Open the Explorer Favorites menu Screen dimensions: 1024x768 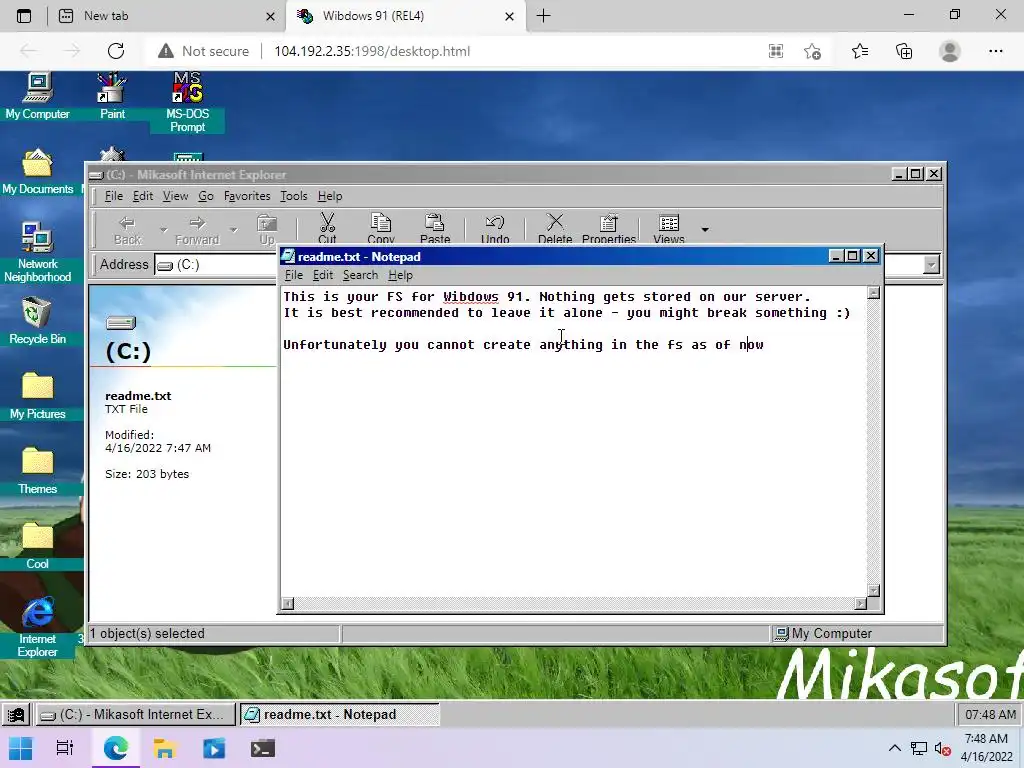[247, 196]
